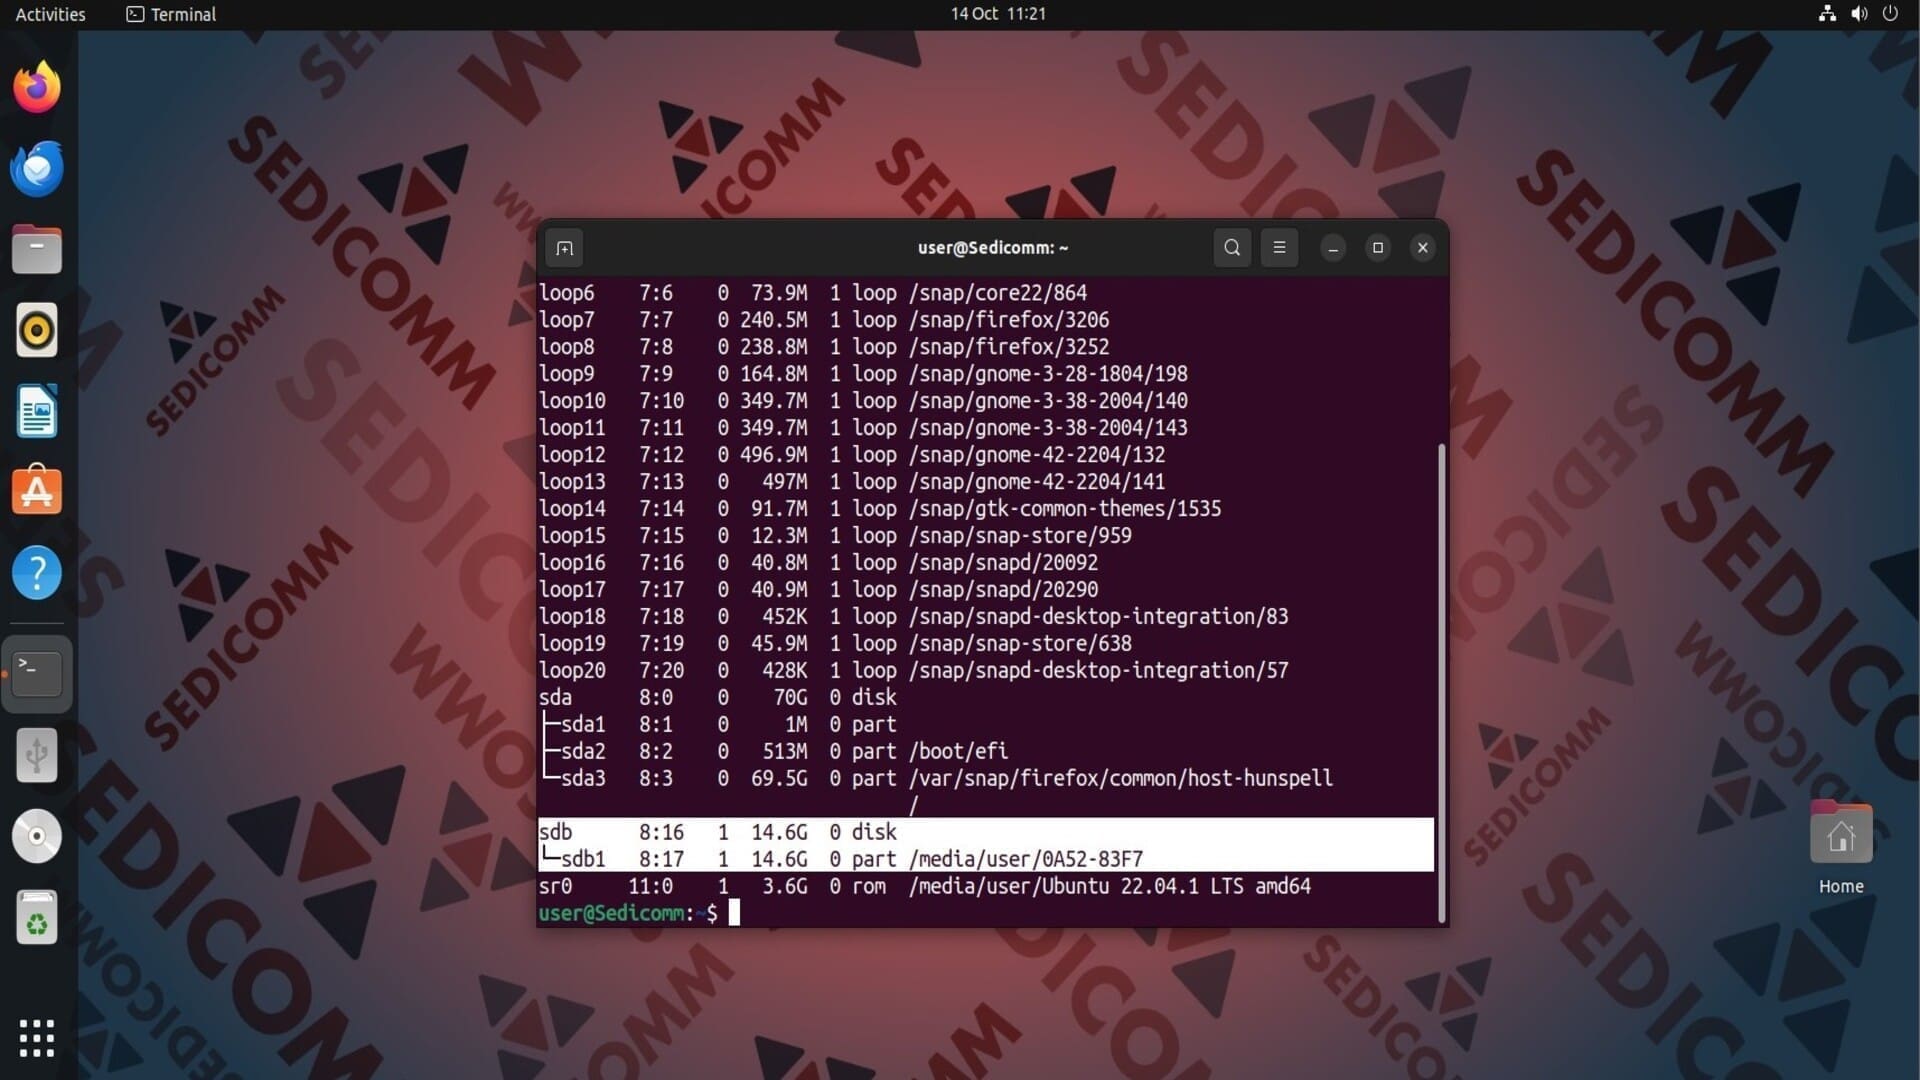Open the Help icon in dock
Image resolution: width=1920 pixels, height=1080 pixels.
(37, 573)
